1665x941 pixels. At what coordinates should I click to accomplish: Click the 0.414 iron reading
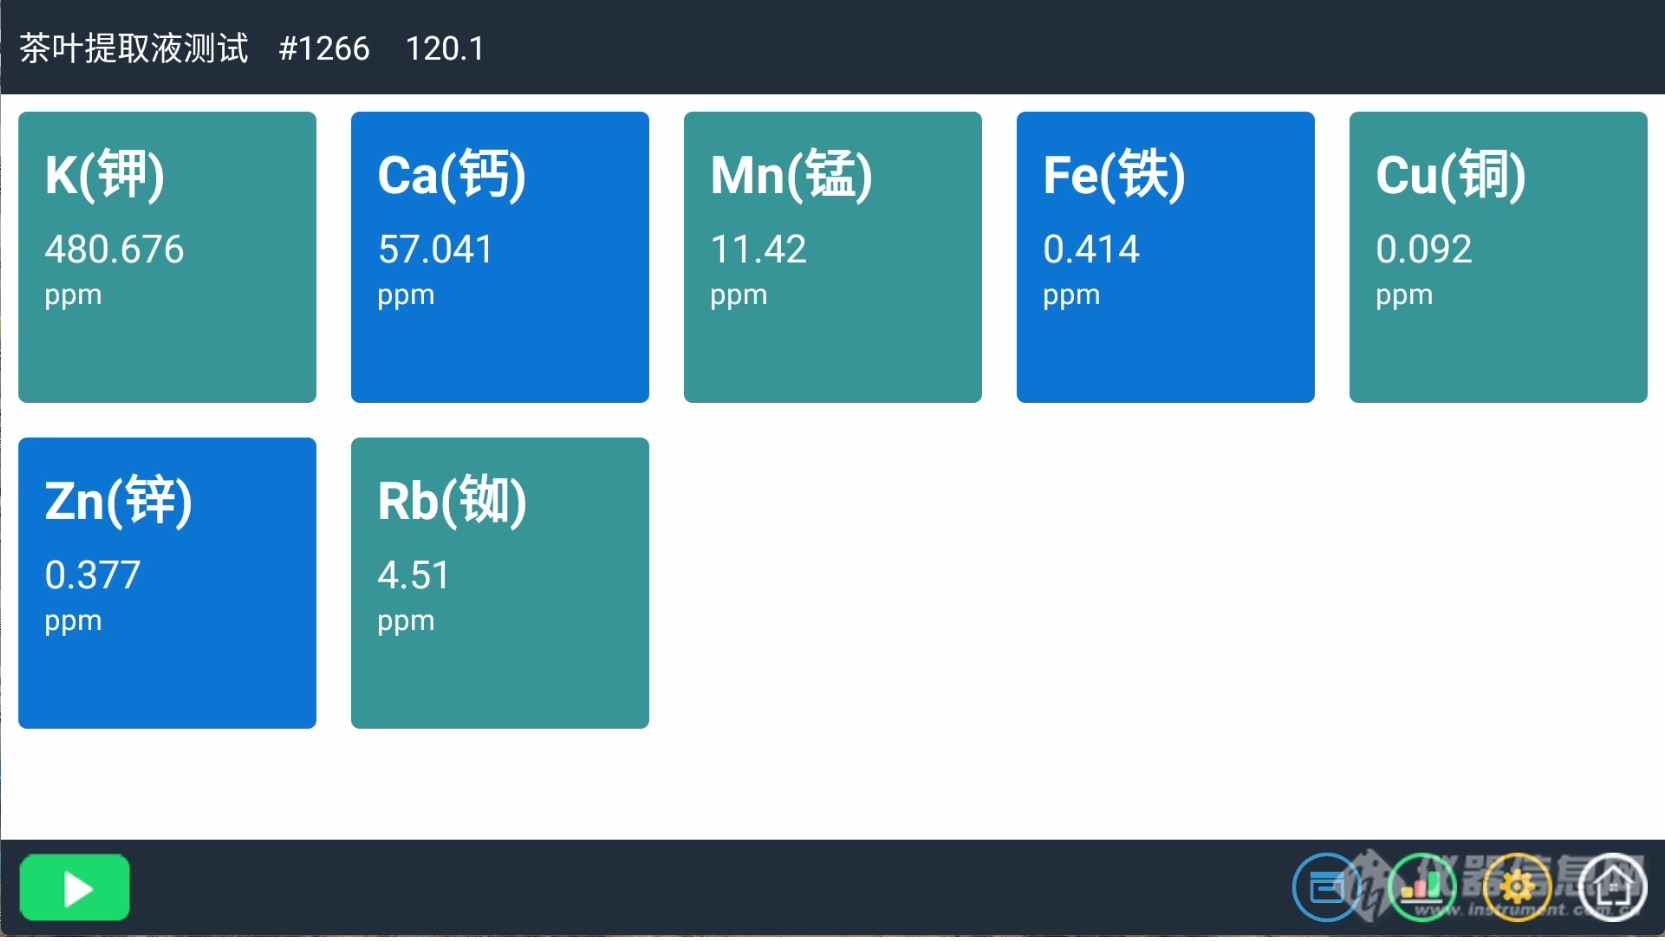pos(1091,249)
